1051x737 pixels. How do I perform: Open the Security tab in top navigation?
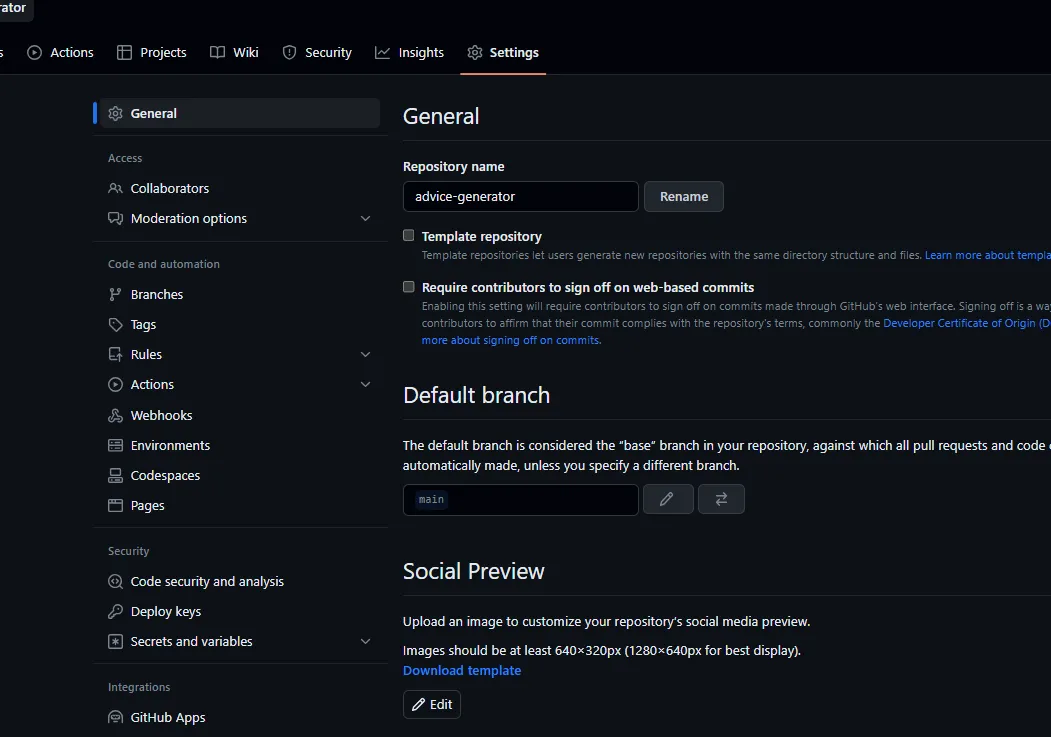317,52
